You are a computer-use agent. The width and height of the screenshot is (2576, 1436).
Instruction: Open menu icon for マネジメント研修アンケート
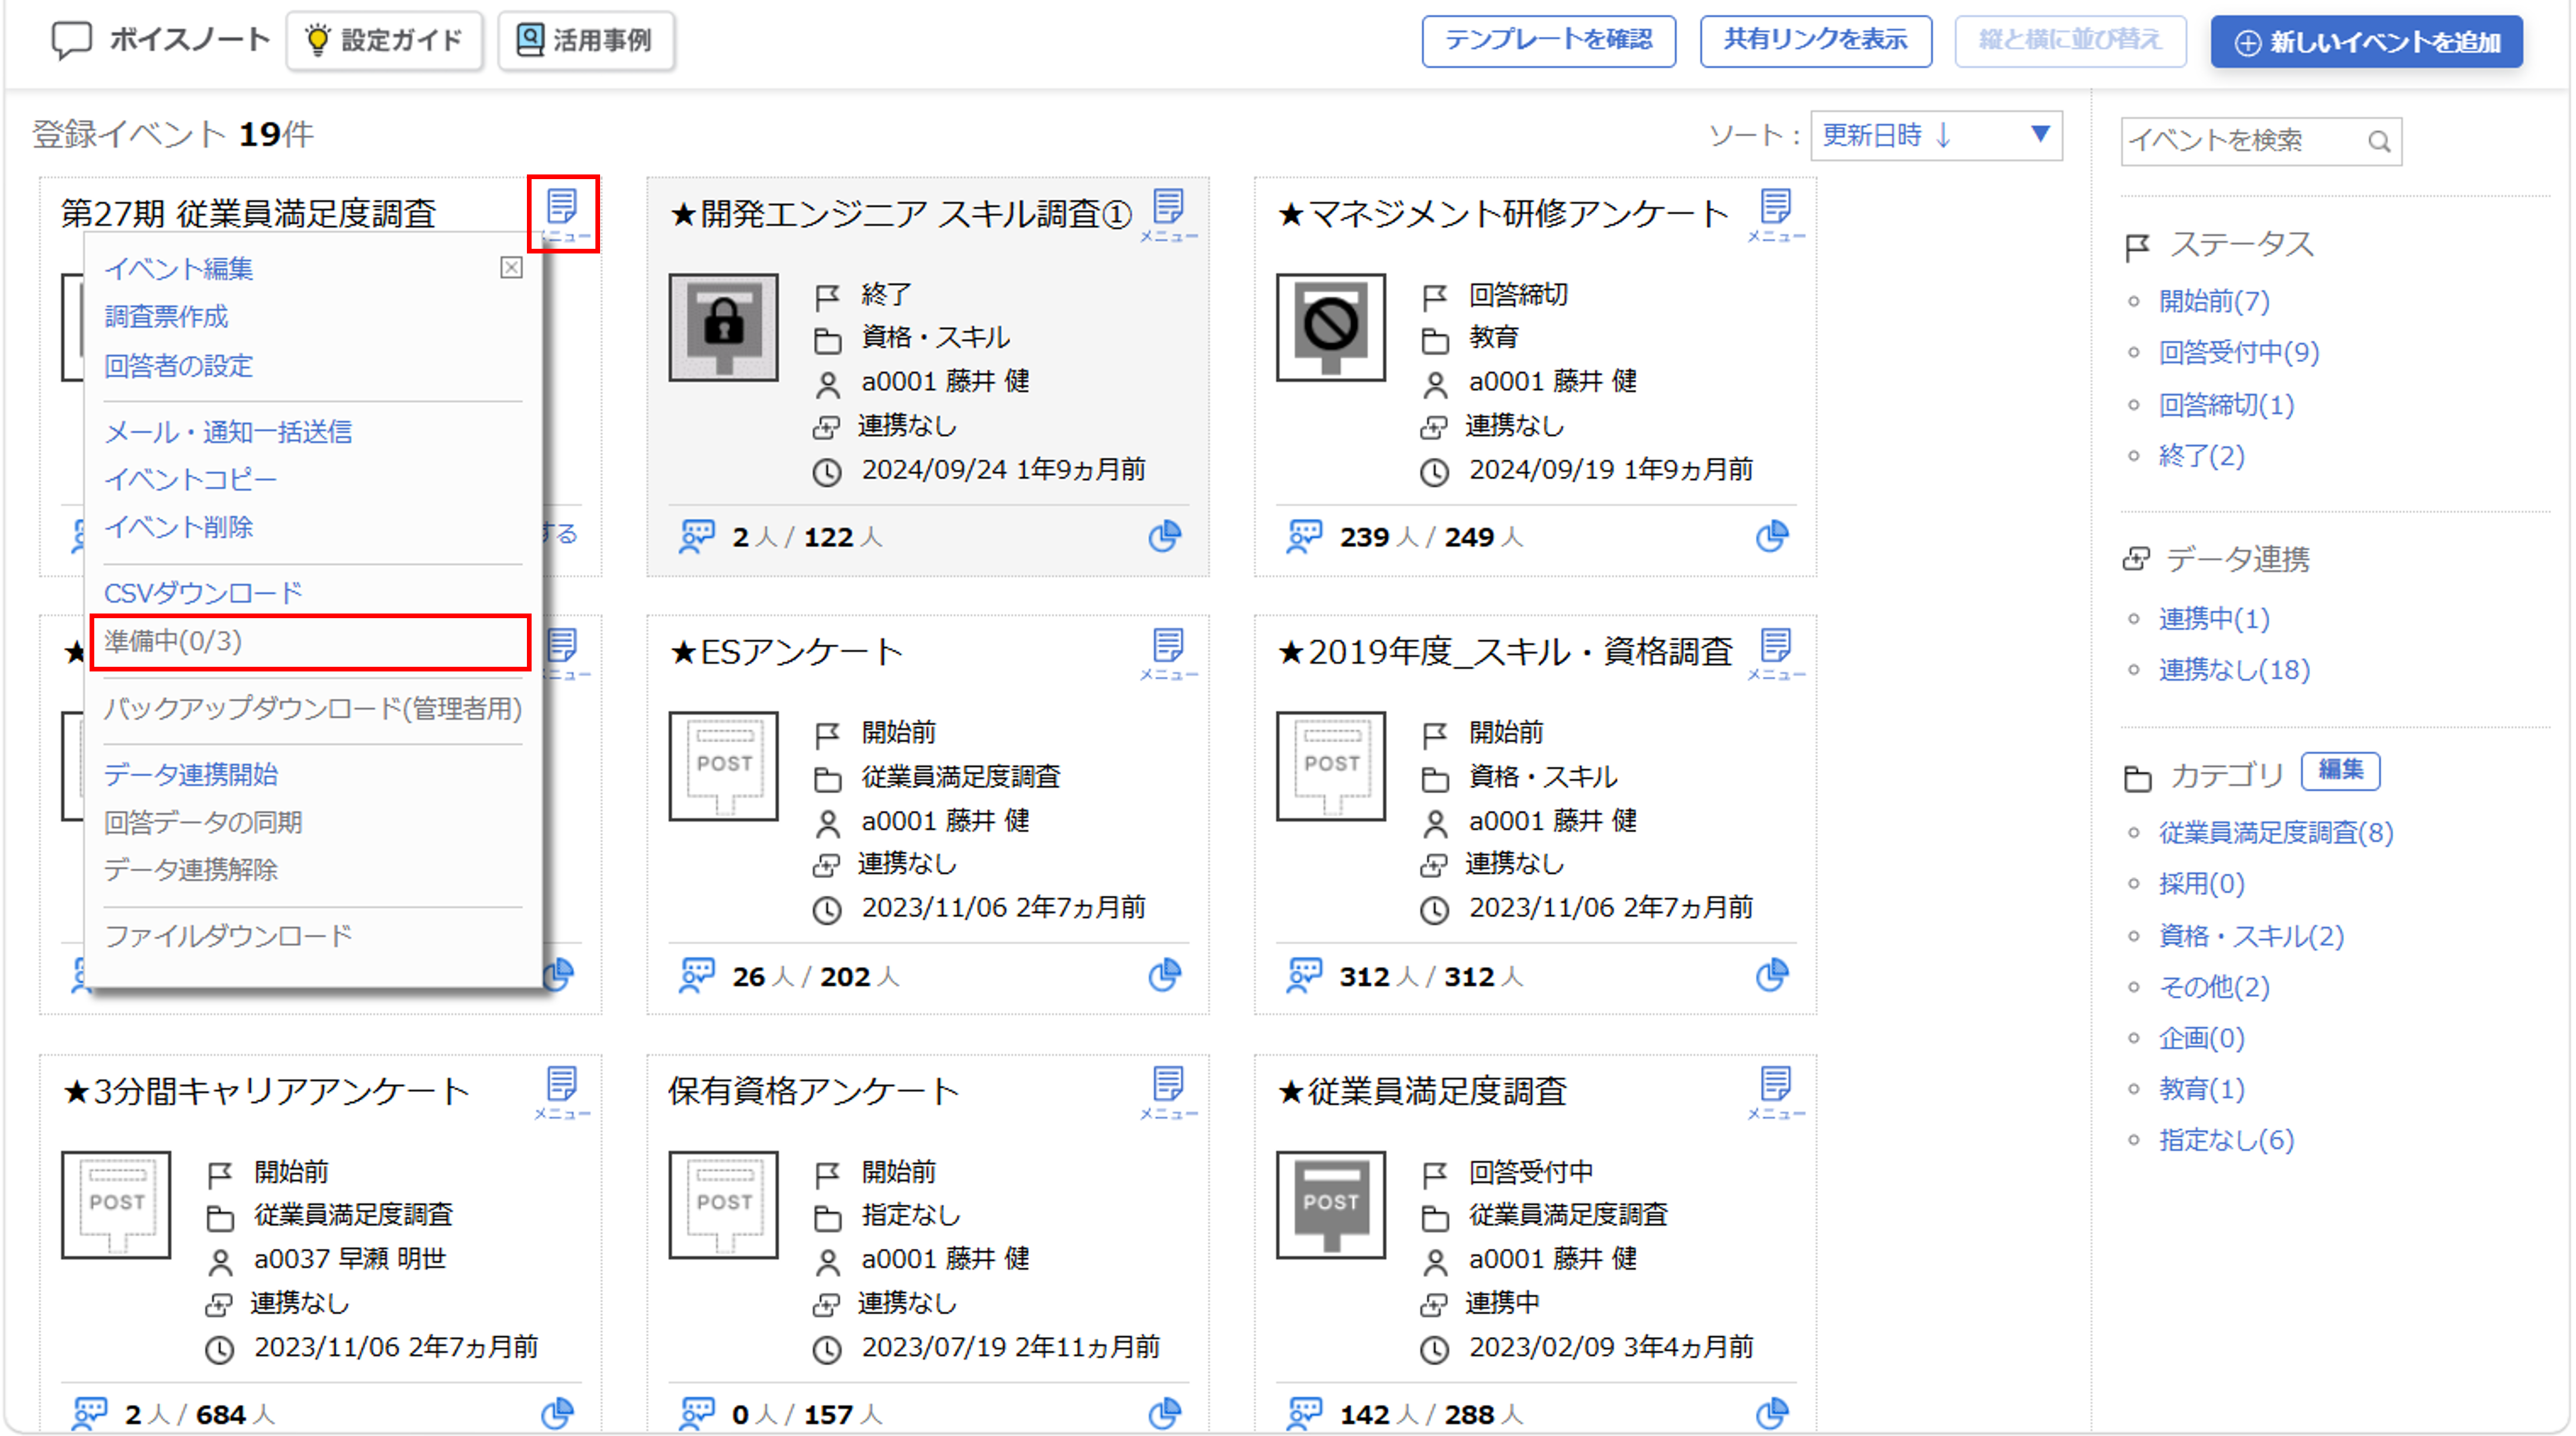tap(1775, 214)
